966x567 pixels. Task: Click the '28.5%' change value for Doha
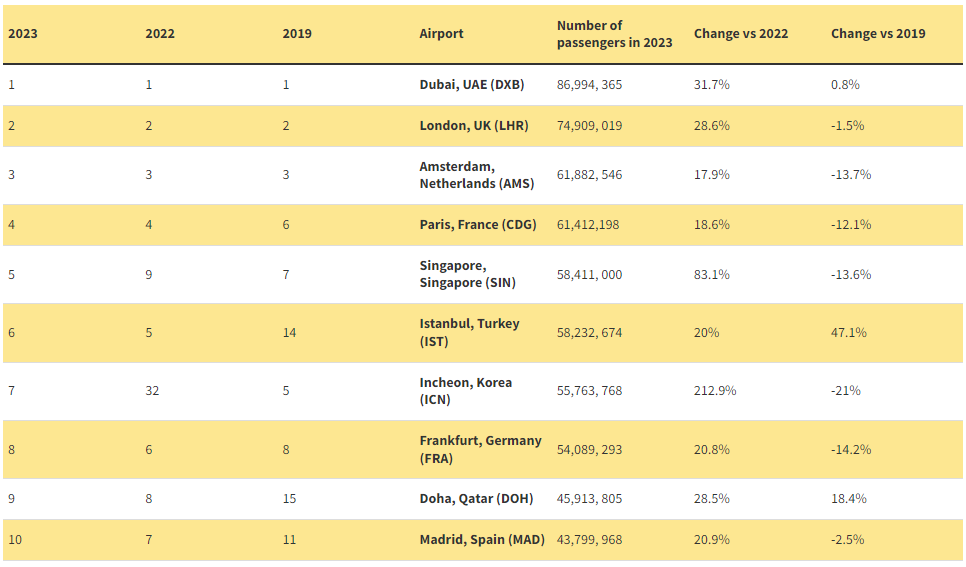pos(712,499)
